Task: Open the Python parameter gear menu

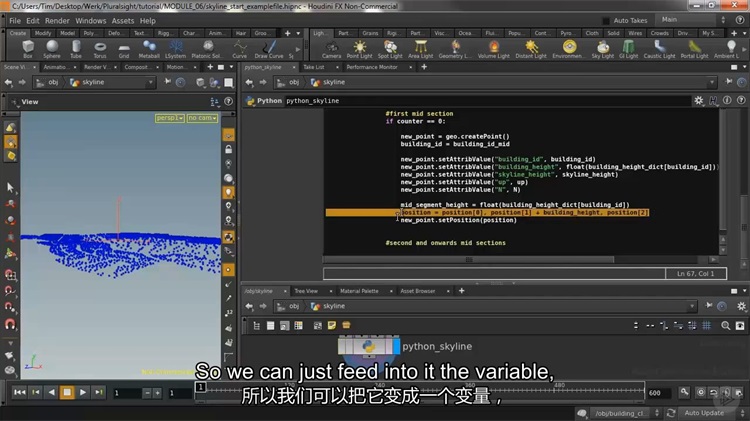Action: [699, 100]
